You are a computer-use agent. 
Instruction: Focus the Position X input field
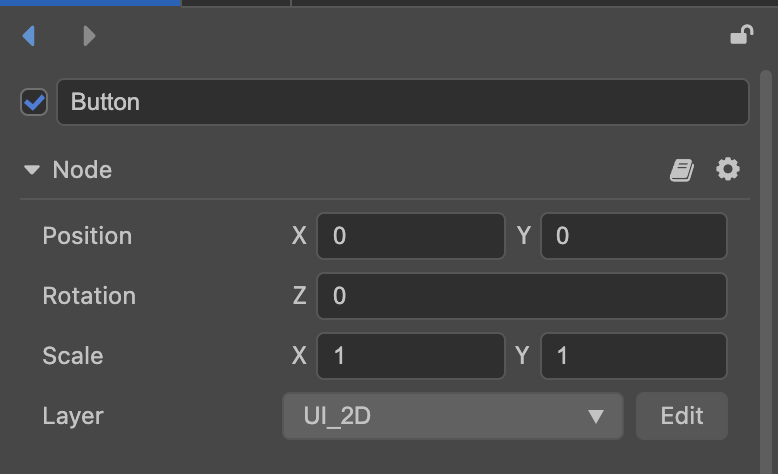point(410,236)
